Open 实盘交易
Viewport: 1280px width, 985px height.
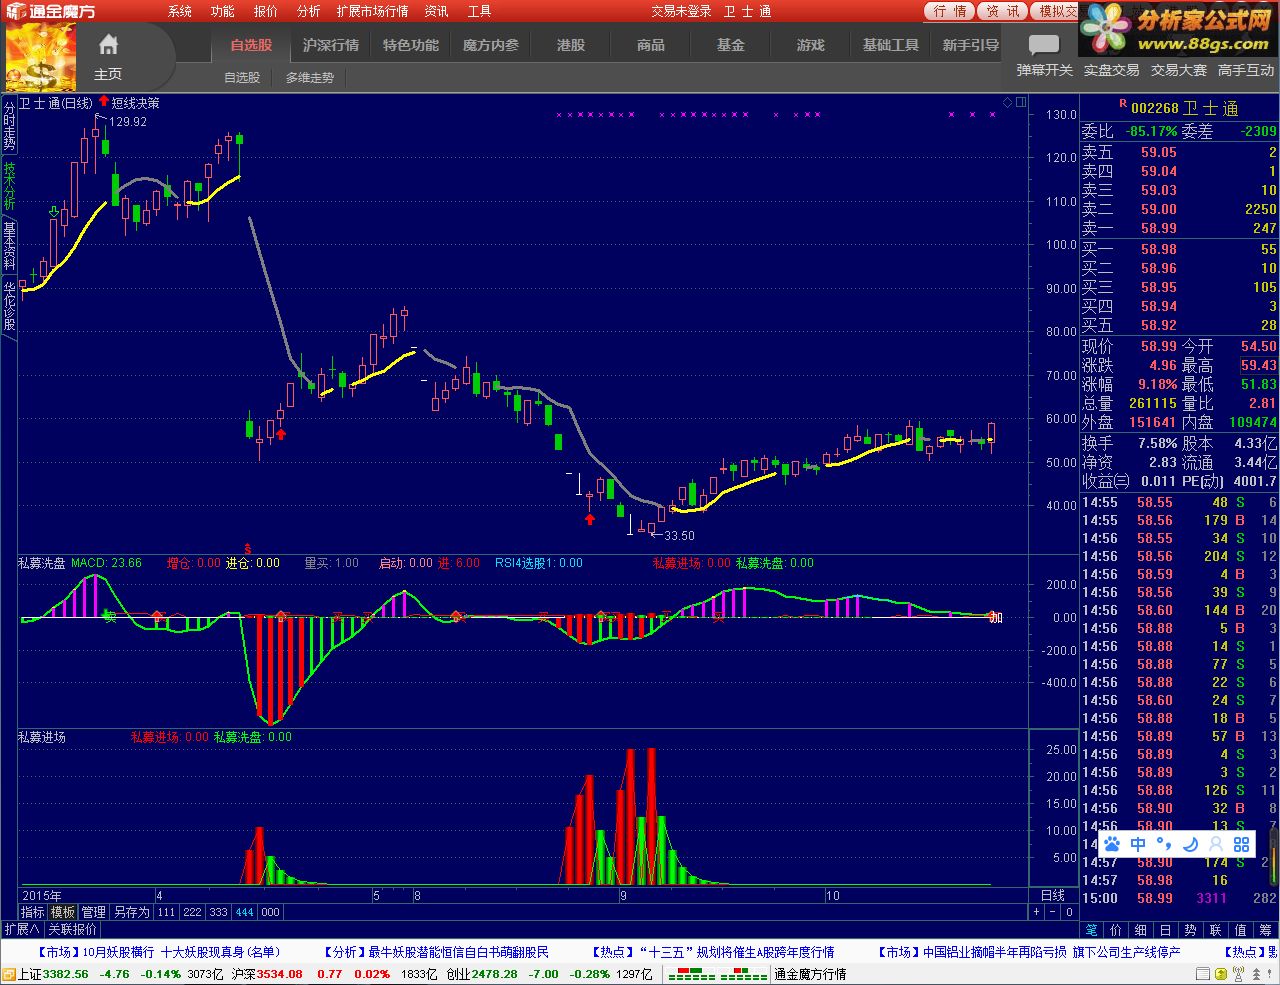(1112, 70)
